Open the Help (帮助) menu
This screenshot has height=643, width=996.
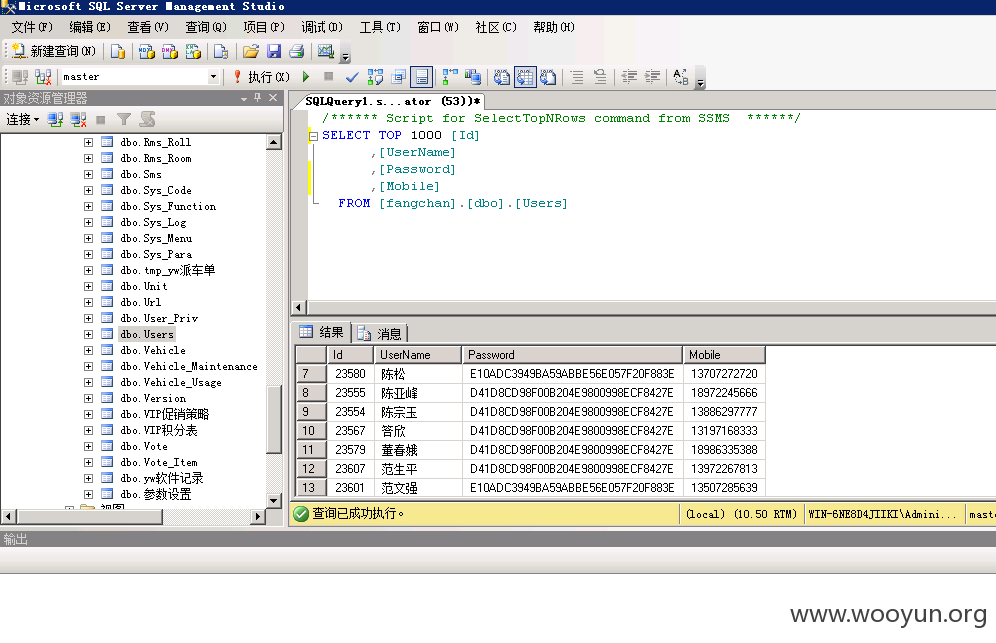[554, 27]
